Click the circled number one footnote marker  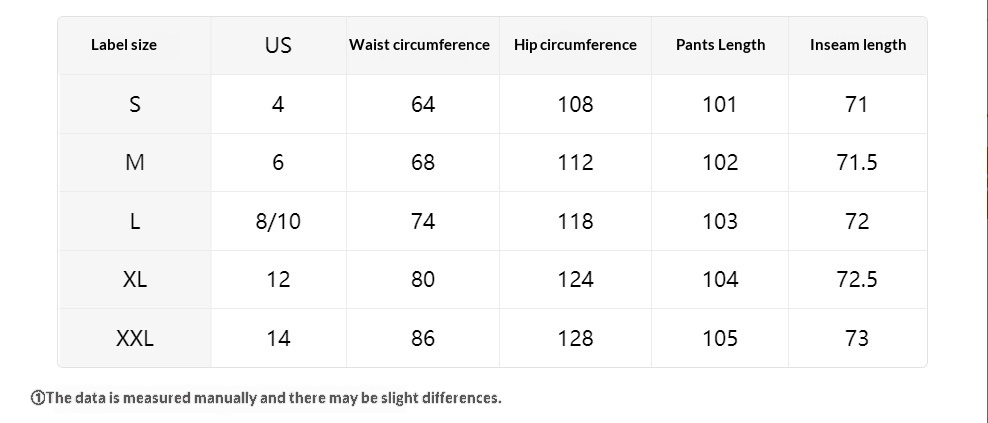[x=38, y=398]
